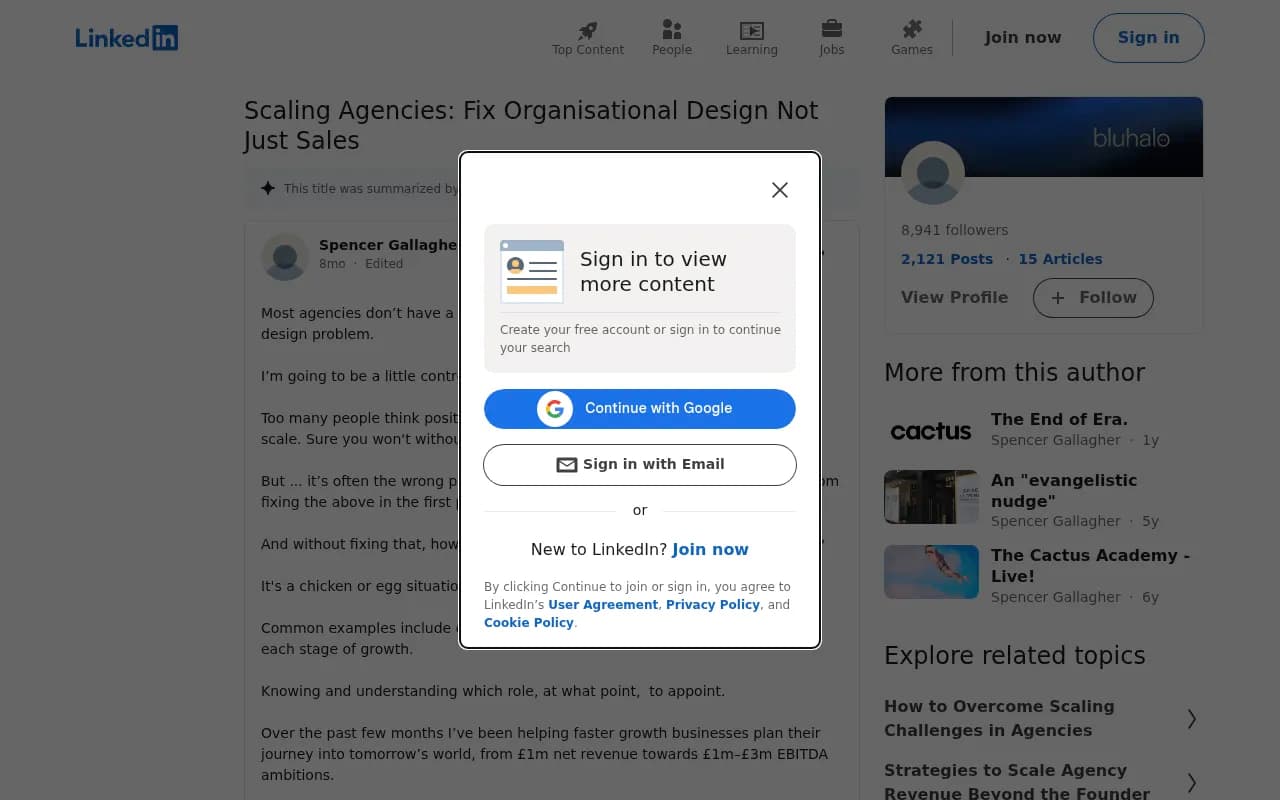
Task: Open the Privacy Policy link
Action: 713,605
